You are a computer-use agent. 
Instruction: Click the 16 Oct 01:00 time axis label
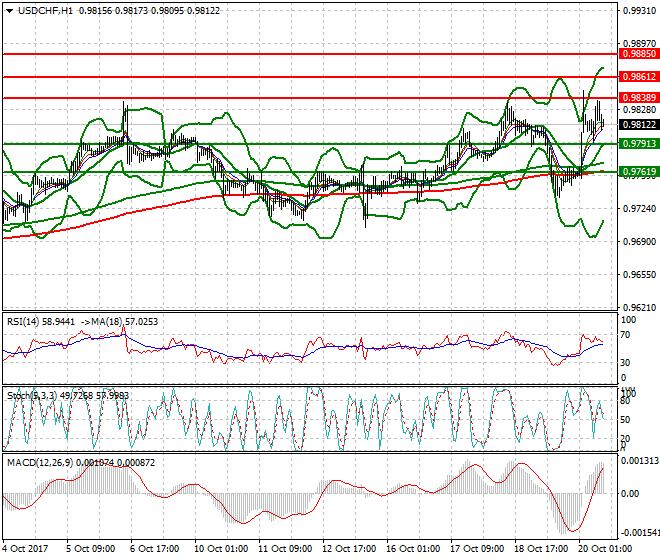coord(412,549)
